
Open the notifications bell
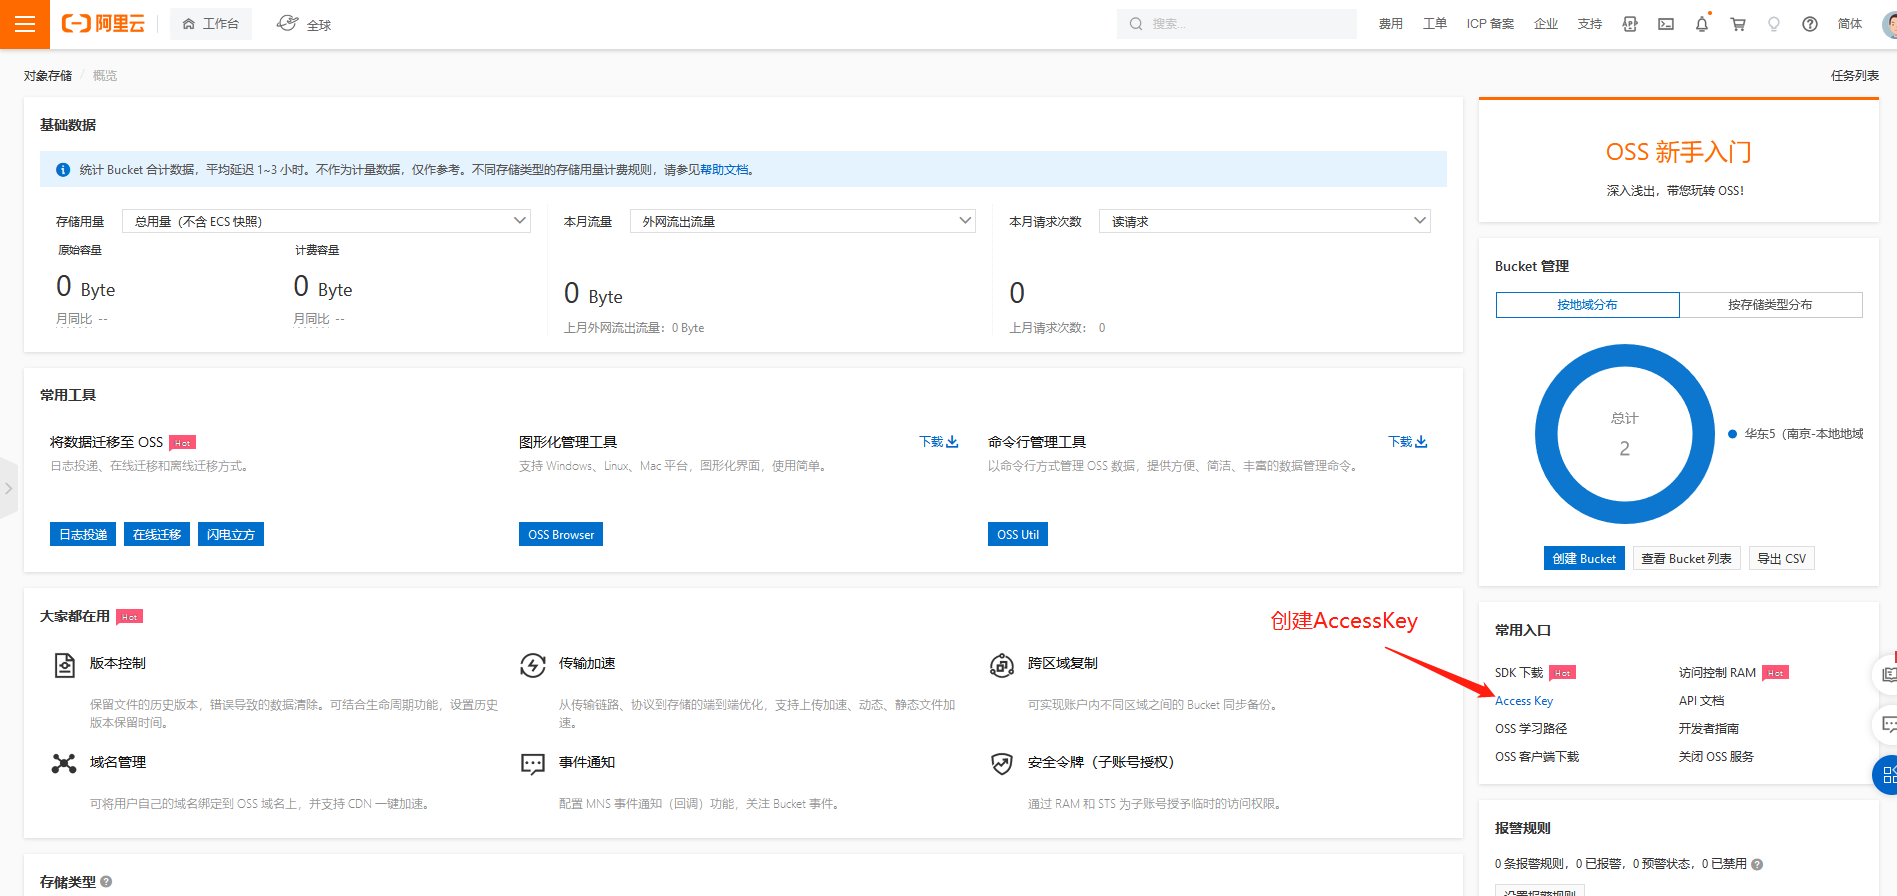(1702, 24)
